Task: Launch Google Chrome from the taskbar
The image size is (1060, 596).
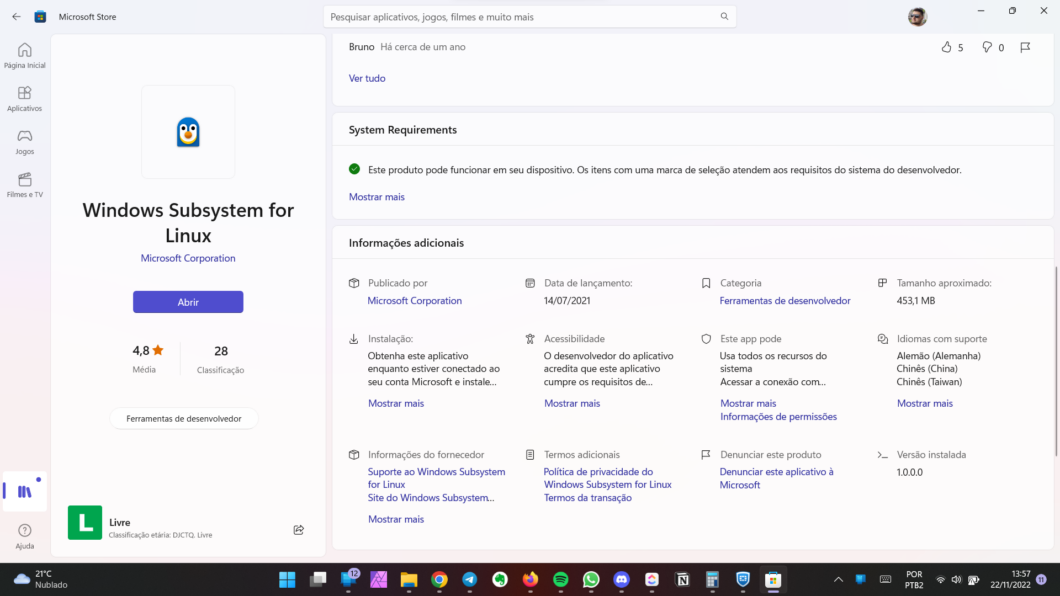Action: (439, 580)
